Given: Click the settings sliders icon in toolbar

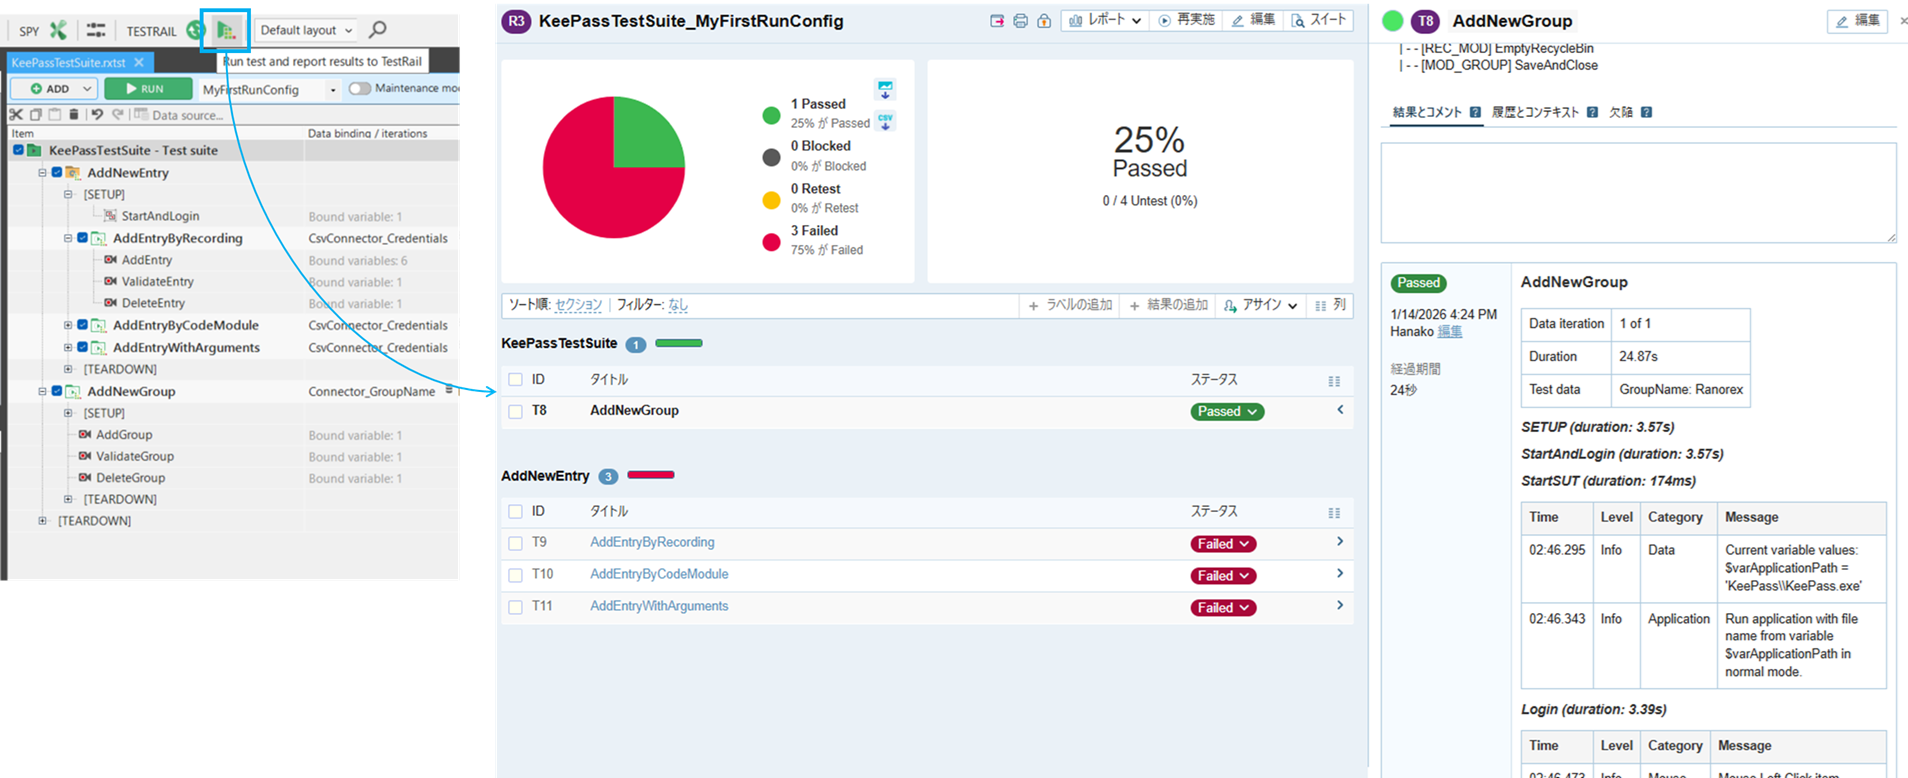Looking at the screenshot, I should coord(96,30).
